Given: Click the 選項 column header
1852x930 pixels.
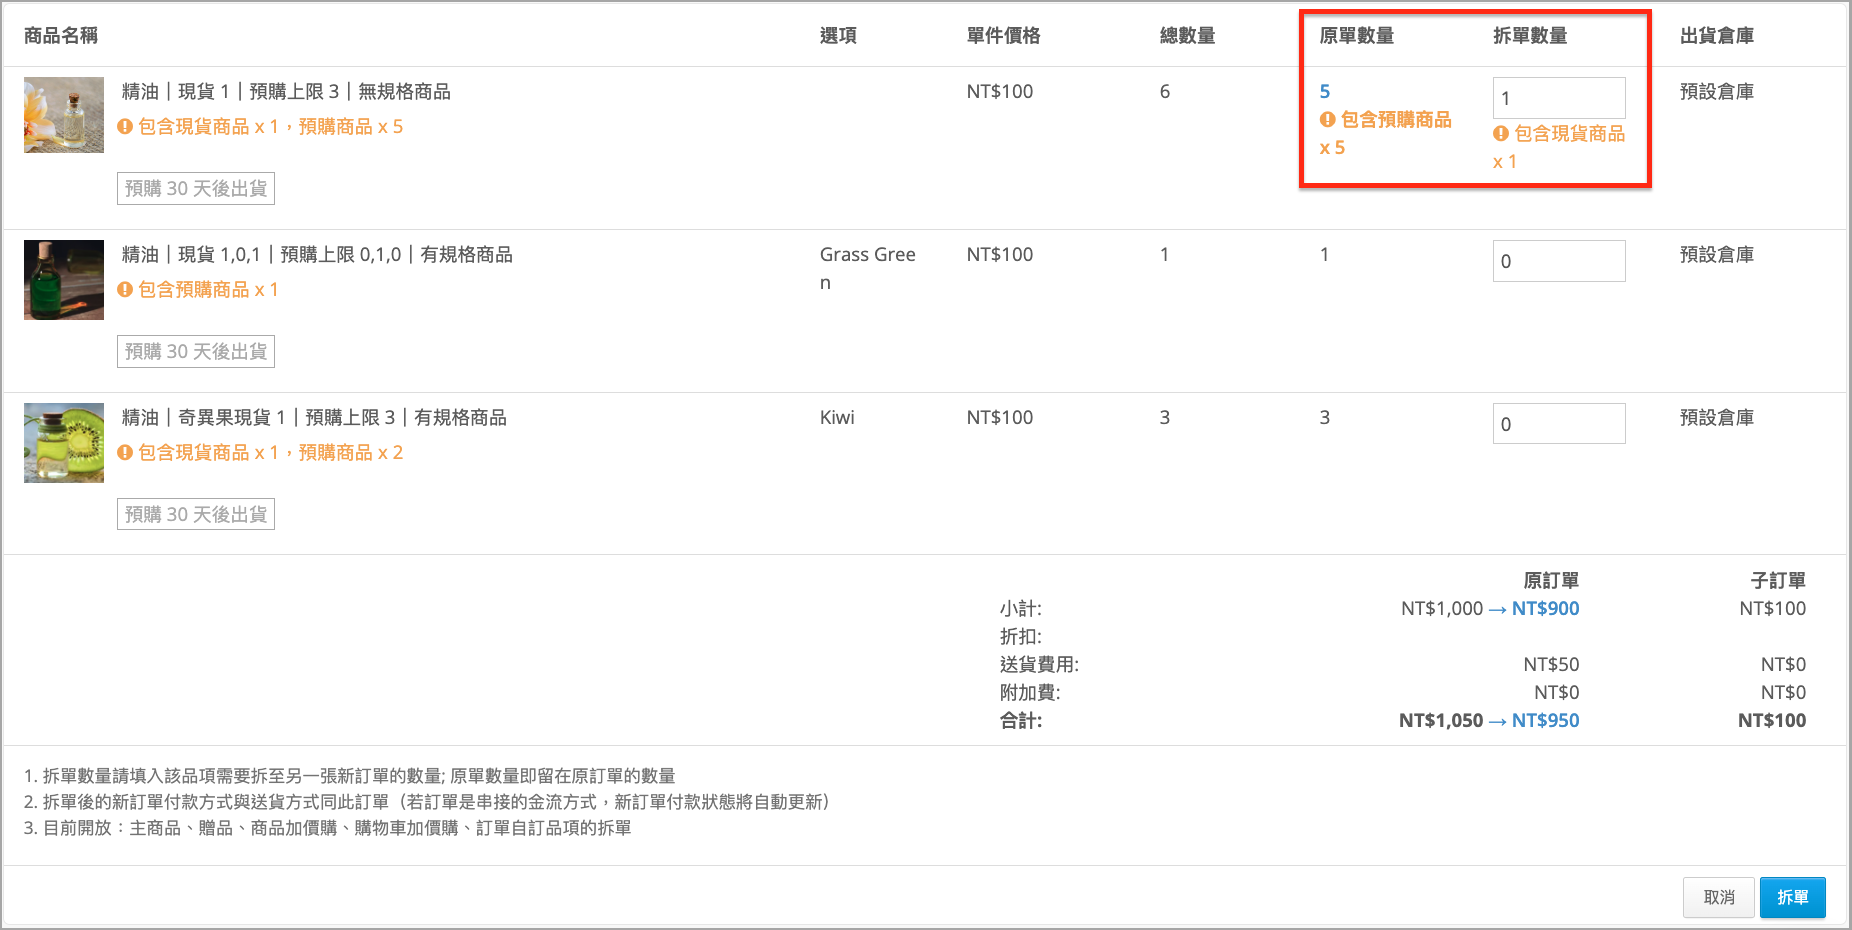Looking at the screenshot, I should [x=838, y=36].
